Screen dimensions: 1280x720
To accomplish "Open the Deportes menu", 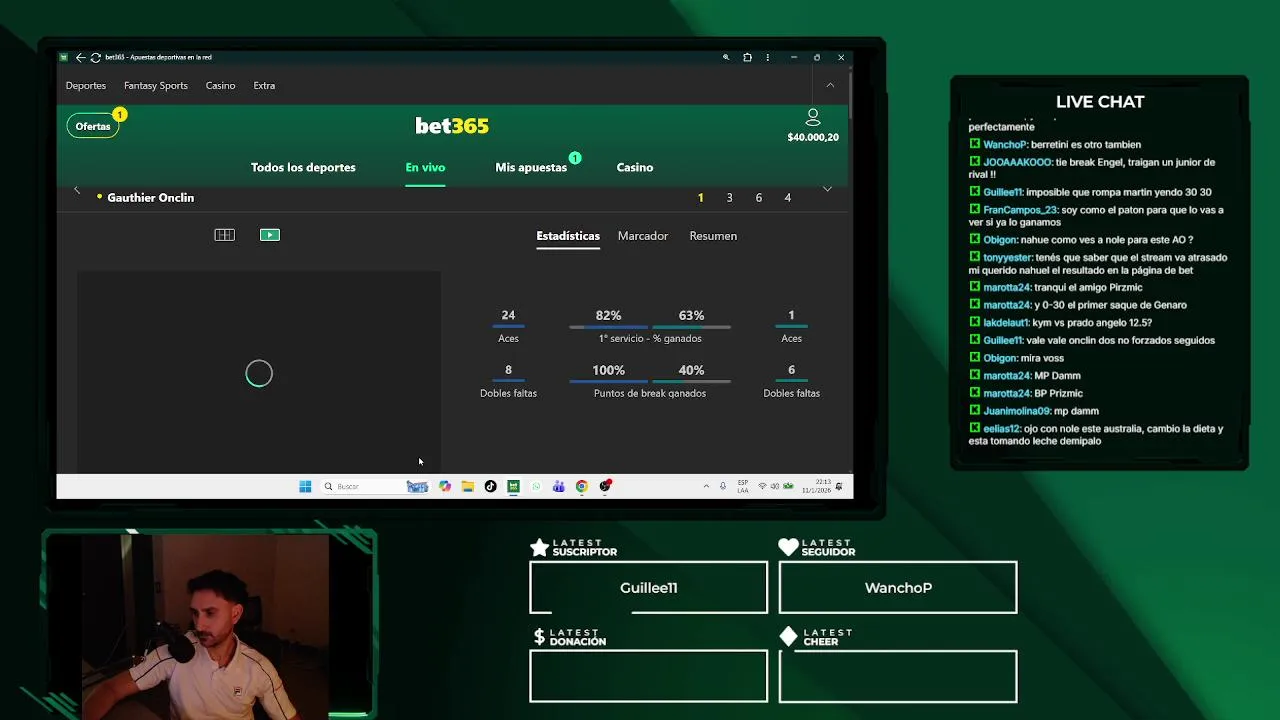I will pos(86,85).
